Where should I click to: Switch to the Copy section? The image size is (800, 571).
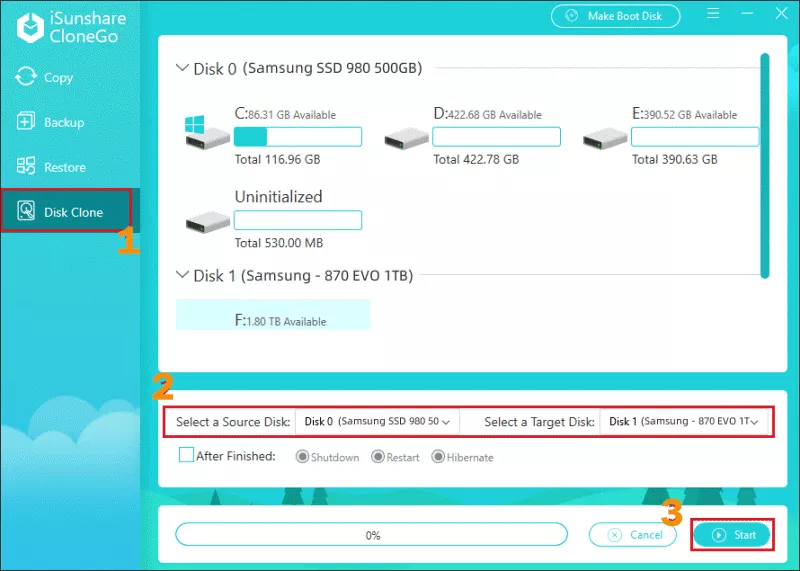point(70,78)
